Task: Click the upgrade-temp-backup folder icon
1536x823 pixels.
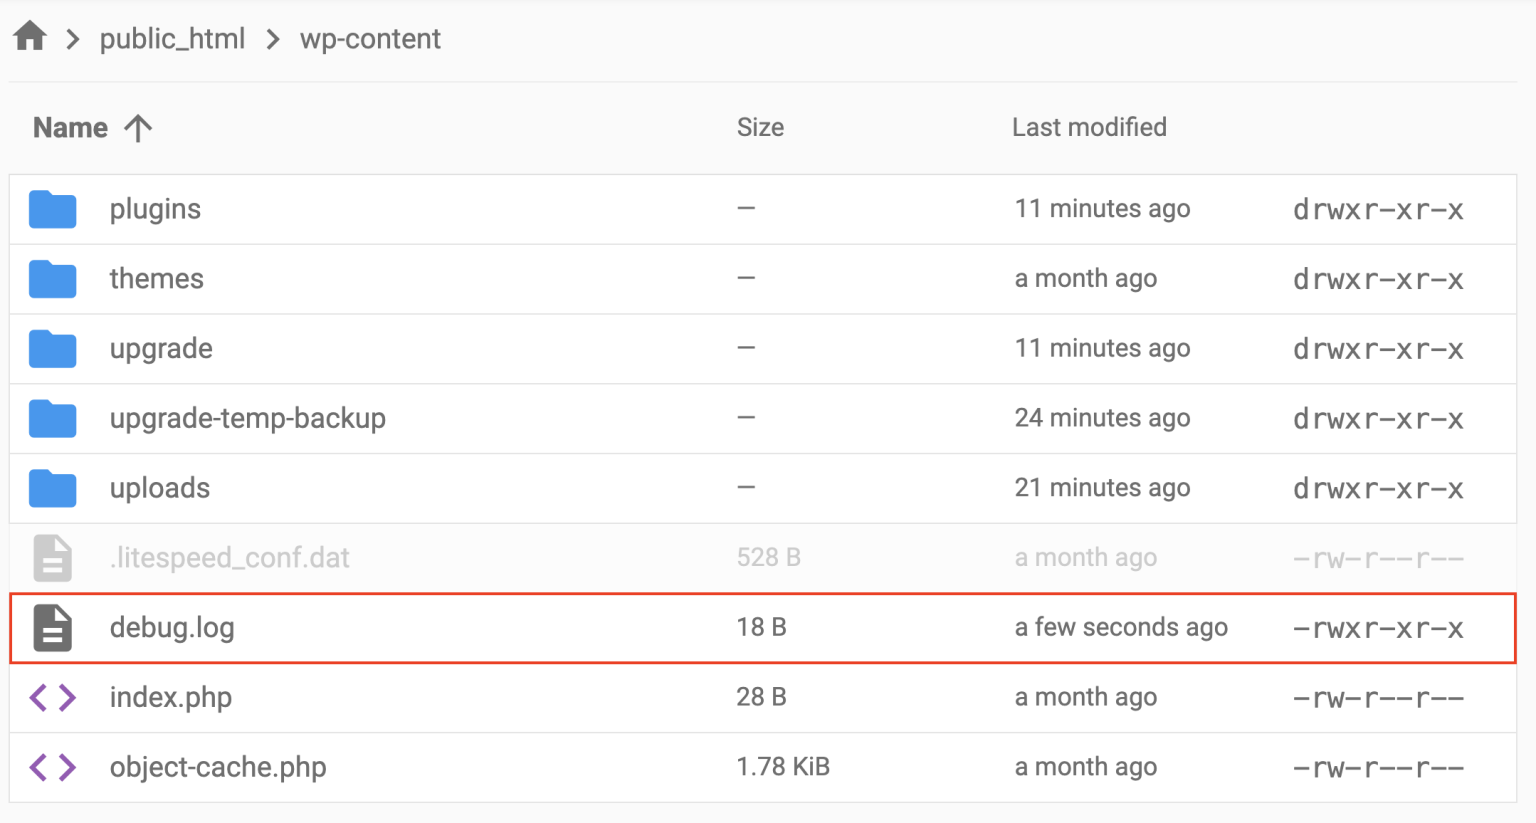Action: tap(52, 418)
